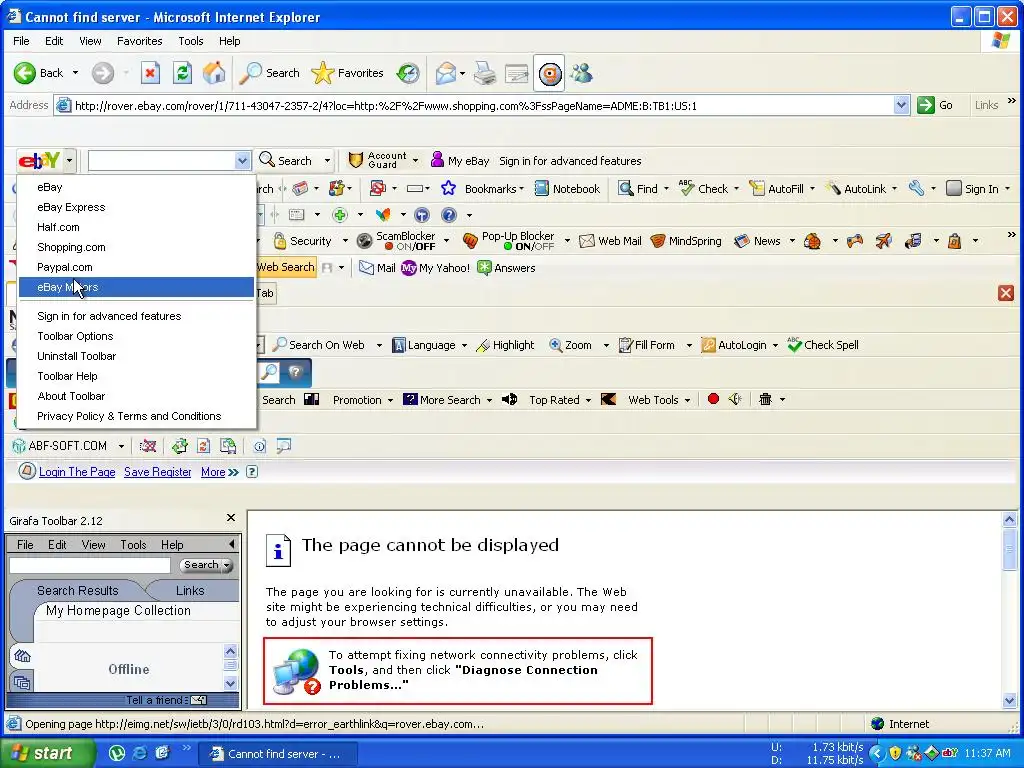Open the Favorites menu

pos(140,40)
